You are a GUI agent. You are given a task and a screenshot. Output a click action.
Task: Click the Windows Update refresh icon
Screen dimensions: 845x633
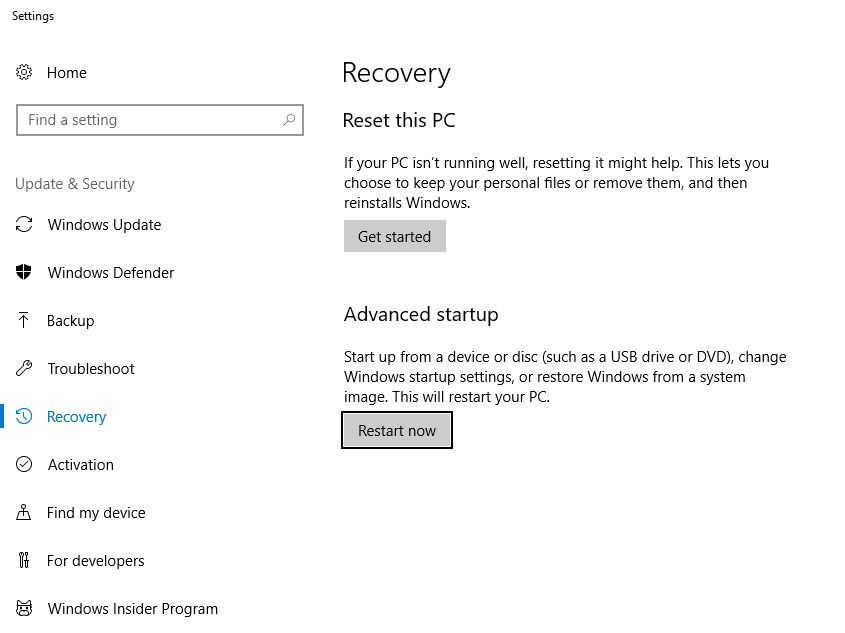(x=24, y=225)
